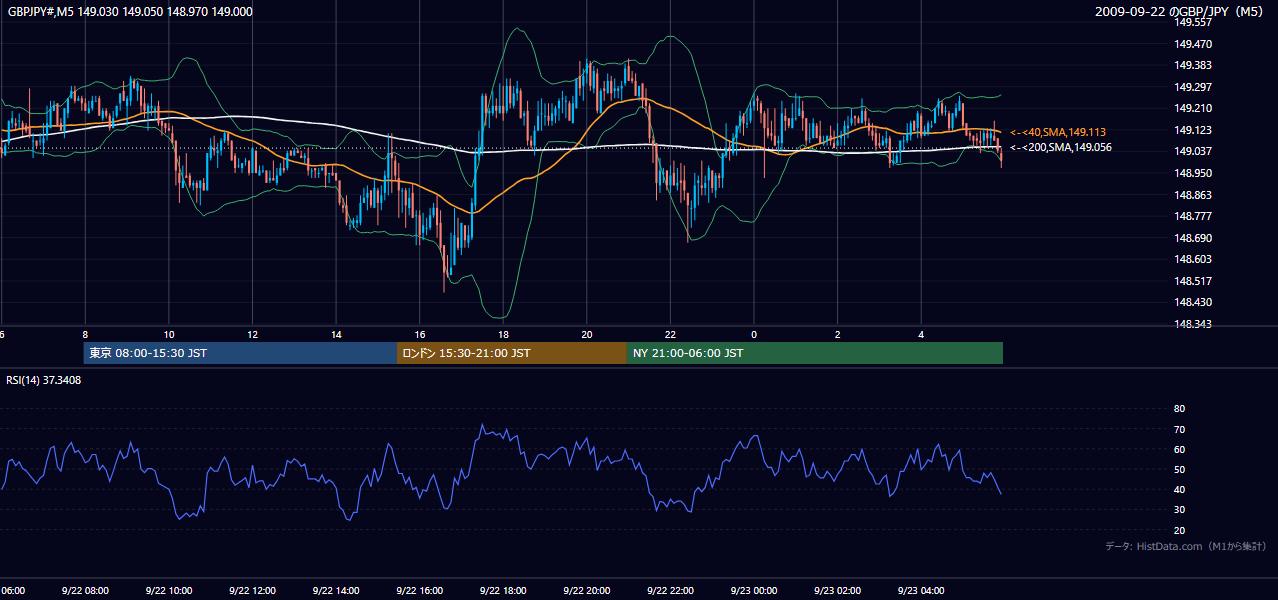
Task: Click price axis value 148.343
Action: pyautogui.click(x=1193, y=324)
